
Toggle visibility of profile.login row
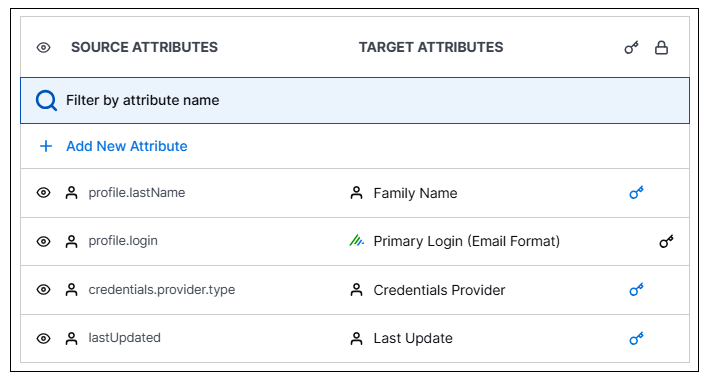tap(43, 241)
